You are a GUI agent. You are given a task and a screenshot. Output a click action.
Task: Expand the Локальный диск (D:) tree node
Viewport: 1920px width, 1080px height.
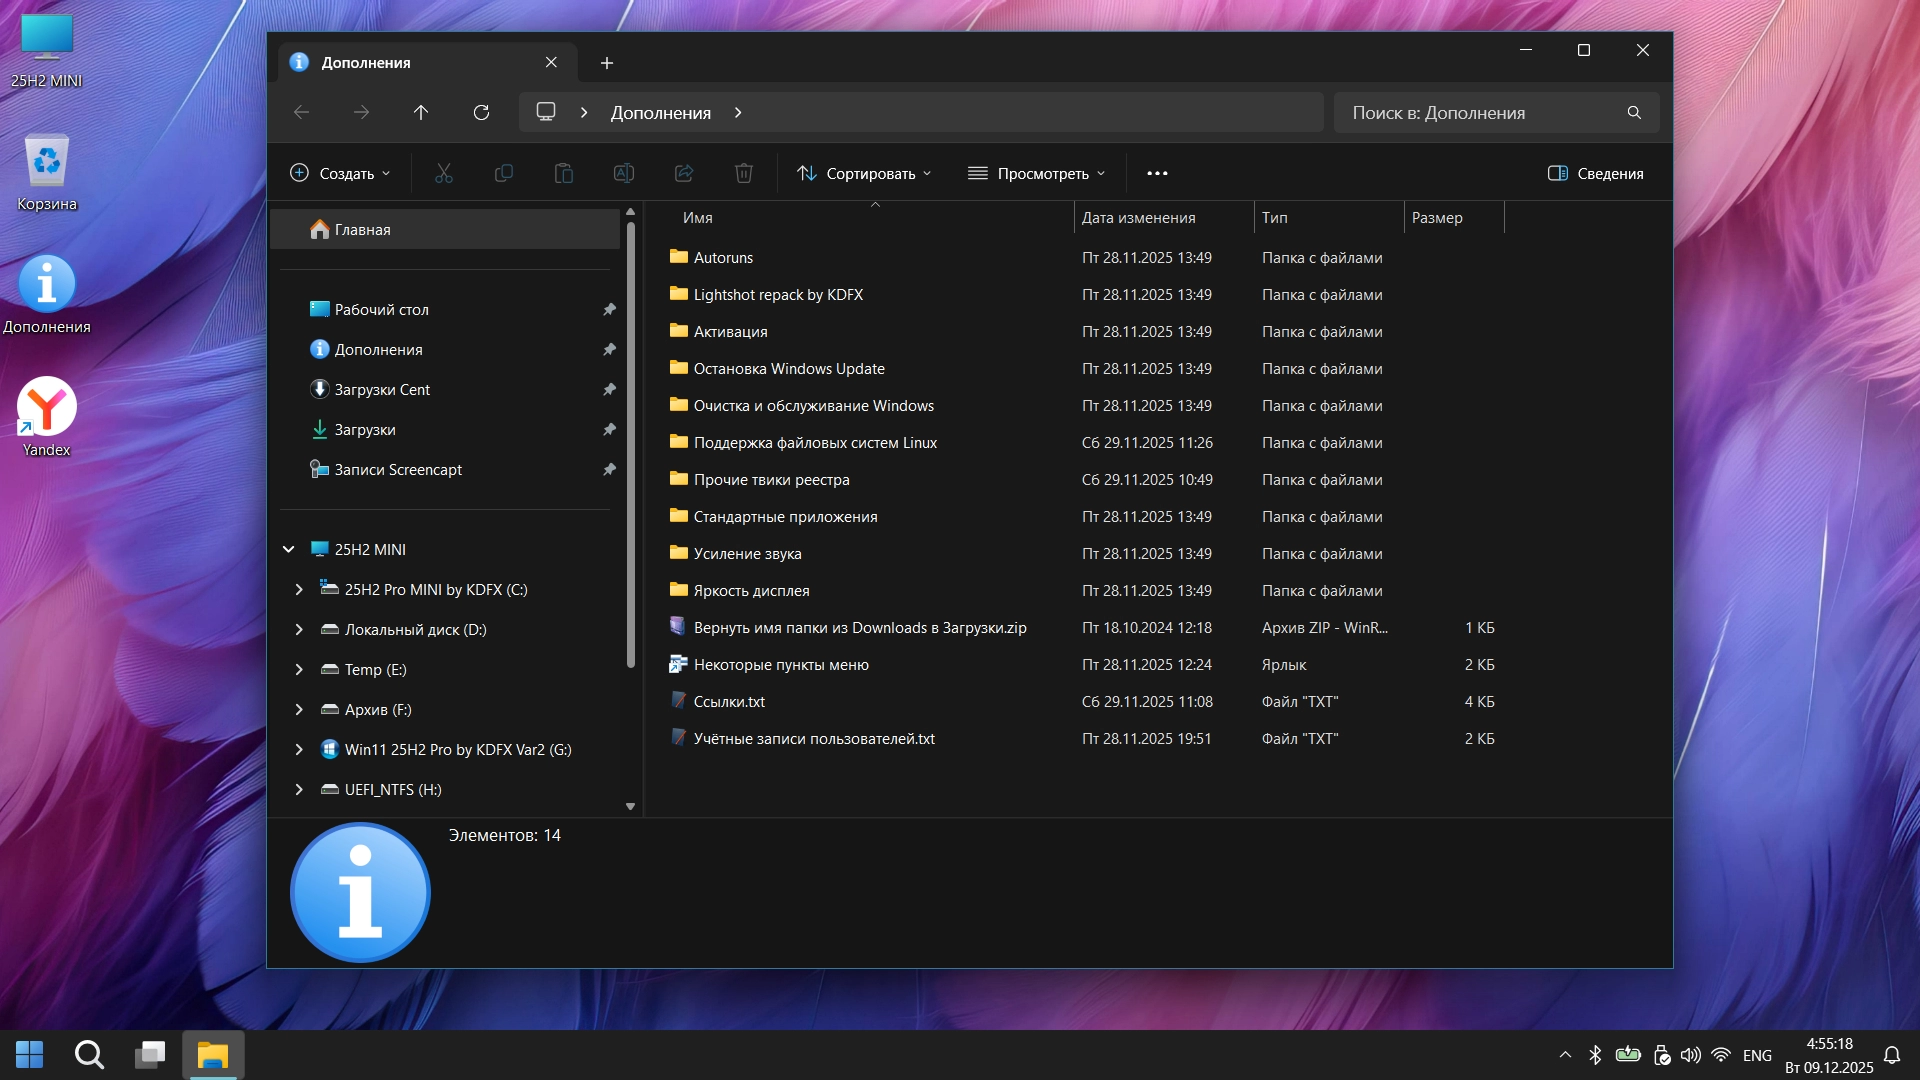pos(299,629)
